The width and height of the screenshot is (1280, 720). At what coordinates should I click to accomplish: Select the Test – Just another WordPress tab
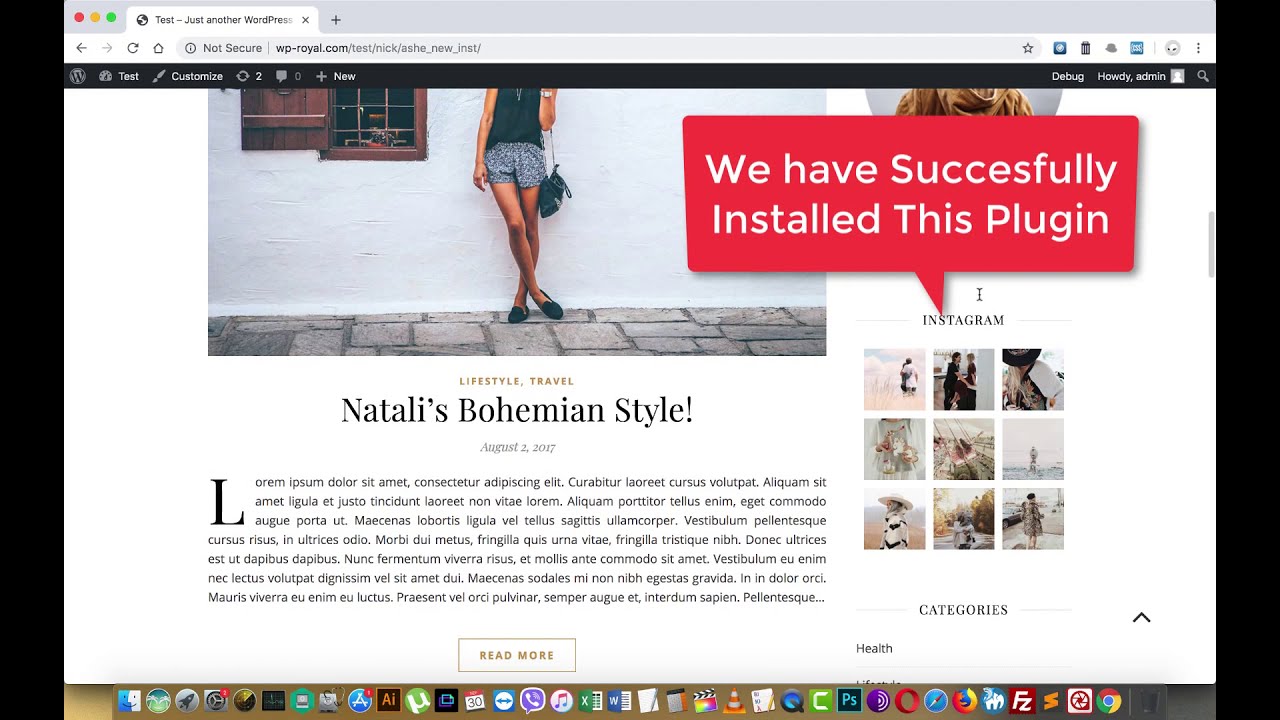pyautogui.click(x=222, y=20)
